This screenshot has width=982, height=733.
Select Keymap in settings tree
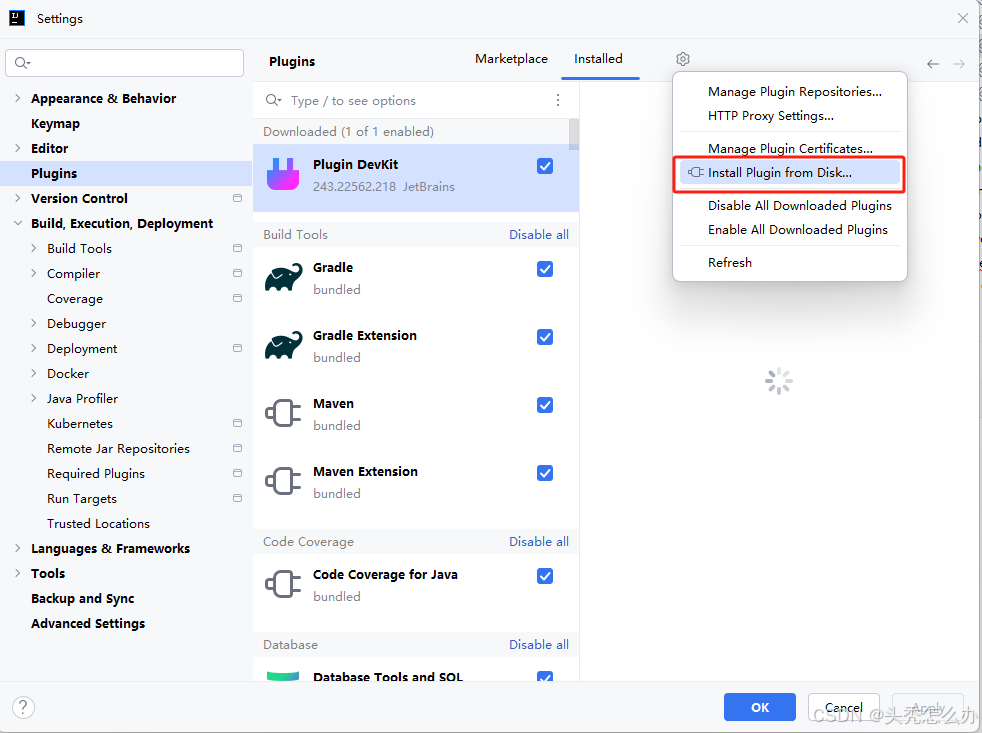(55, 123)
